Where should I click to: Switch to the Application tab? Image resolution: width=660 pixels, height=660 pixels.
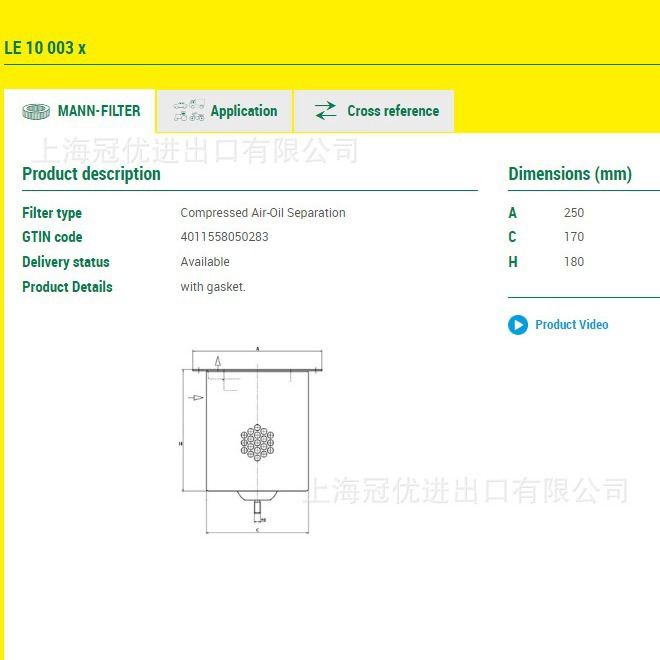(224, 111)
